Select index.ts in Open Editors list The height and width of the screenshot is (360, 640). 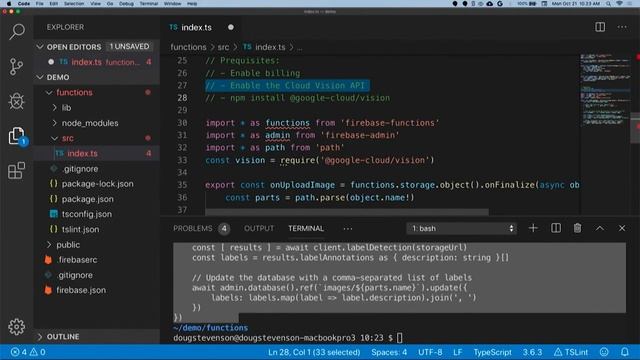[x=98, y=62]
